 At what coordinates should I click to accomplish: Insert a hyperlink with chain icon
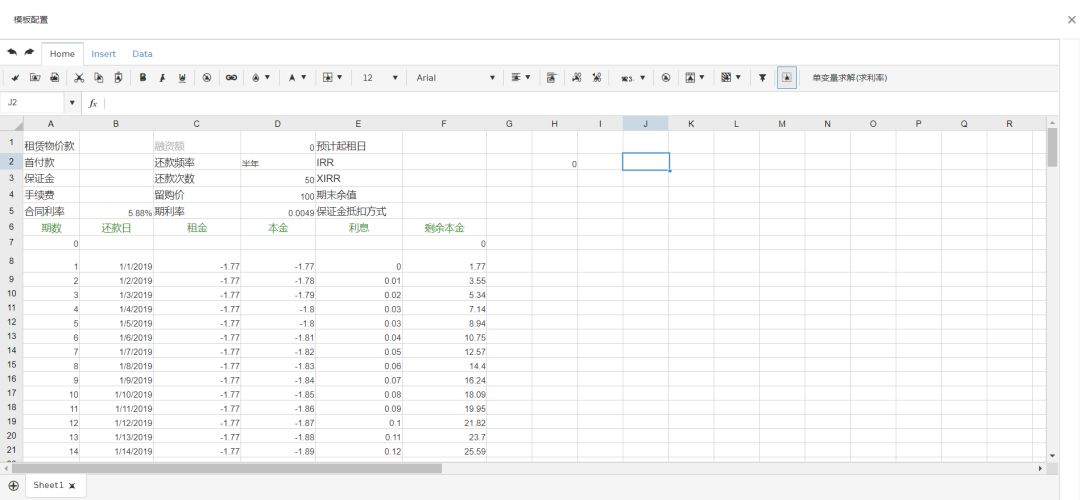[232, 78]
